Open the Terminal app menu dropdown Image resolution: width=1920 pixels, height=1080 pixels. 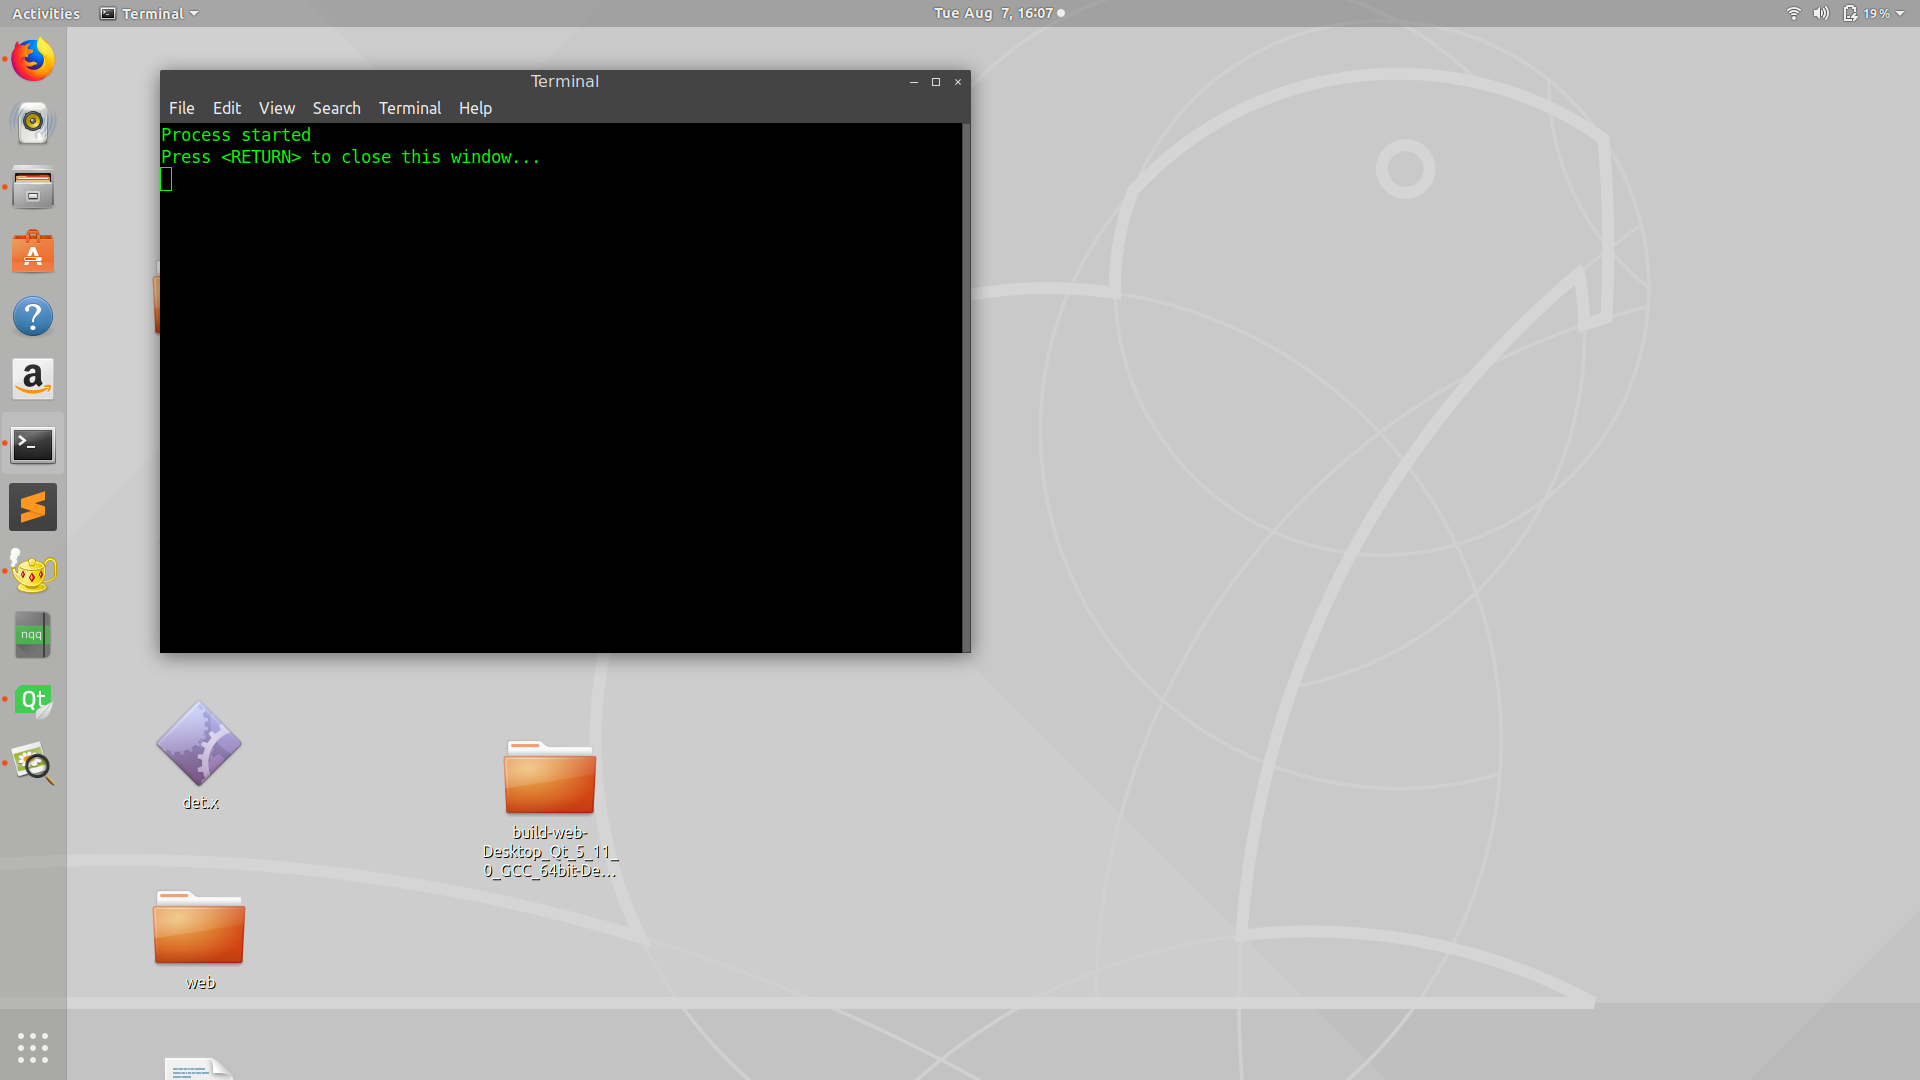[150, 13]
